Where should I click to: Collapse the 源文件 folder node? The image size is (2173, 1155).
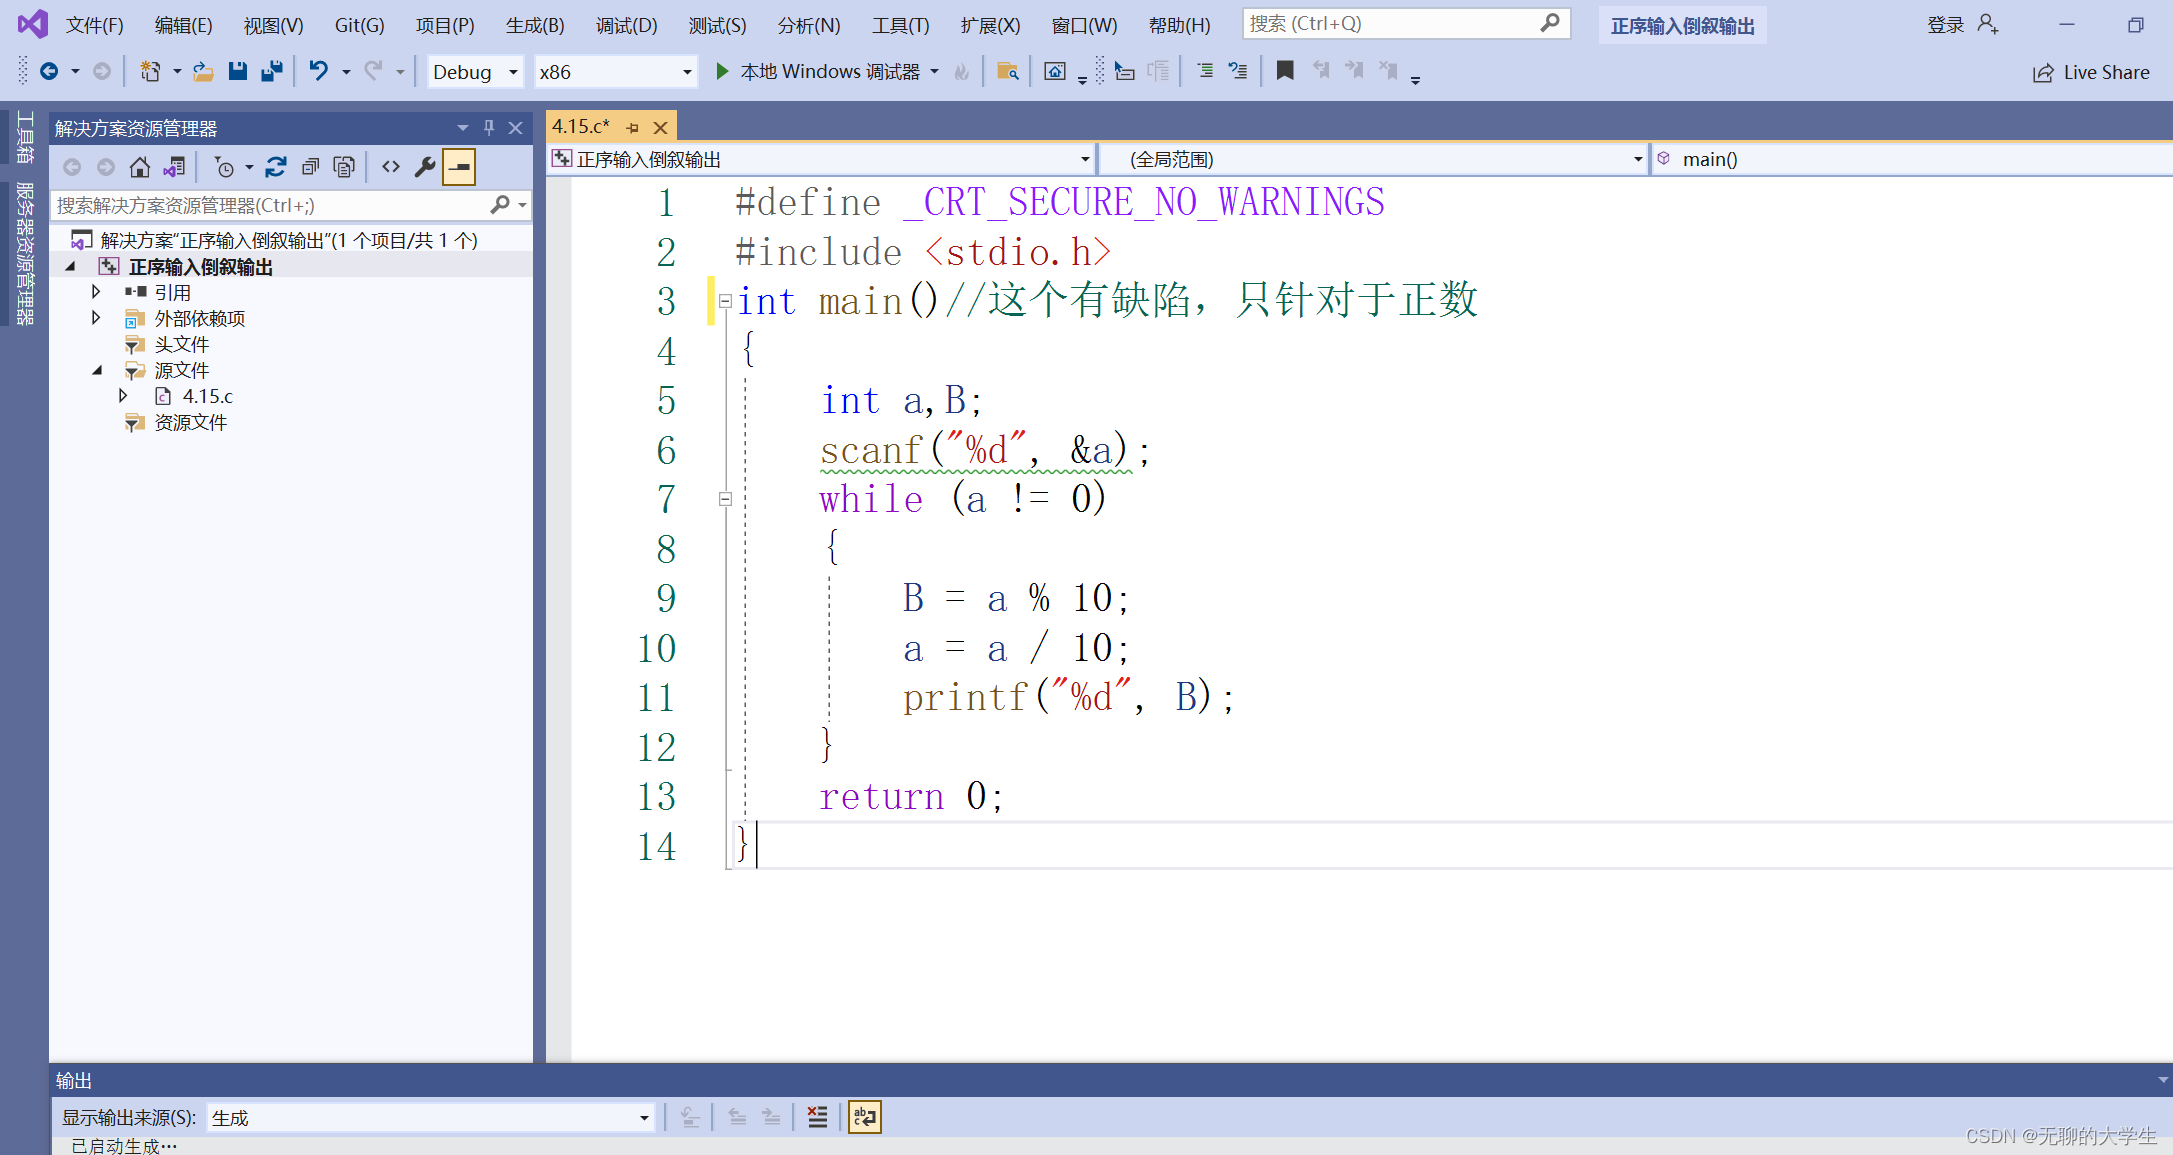tap(97, 370)
